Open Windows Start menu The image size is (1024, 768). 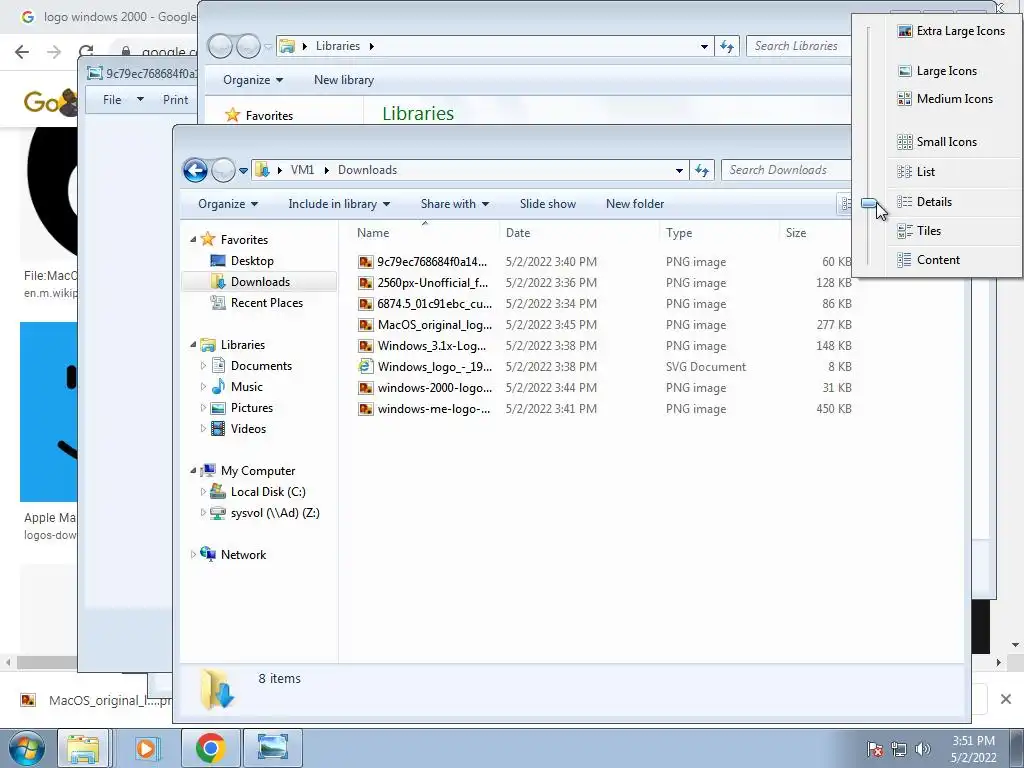click(x=25, y=748)
